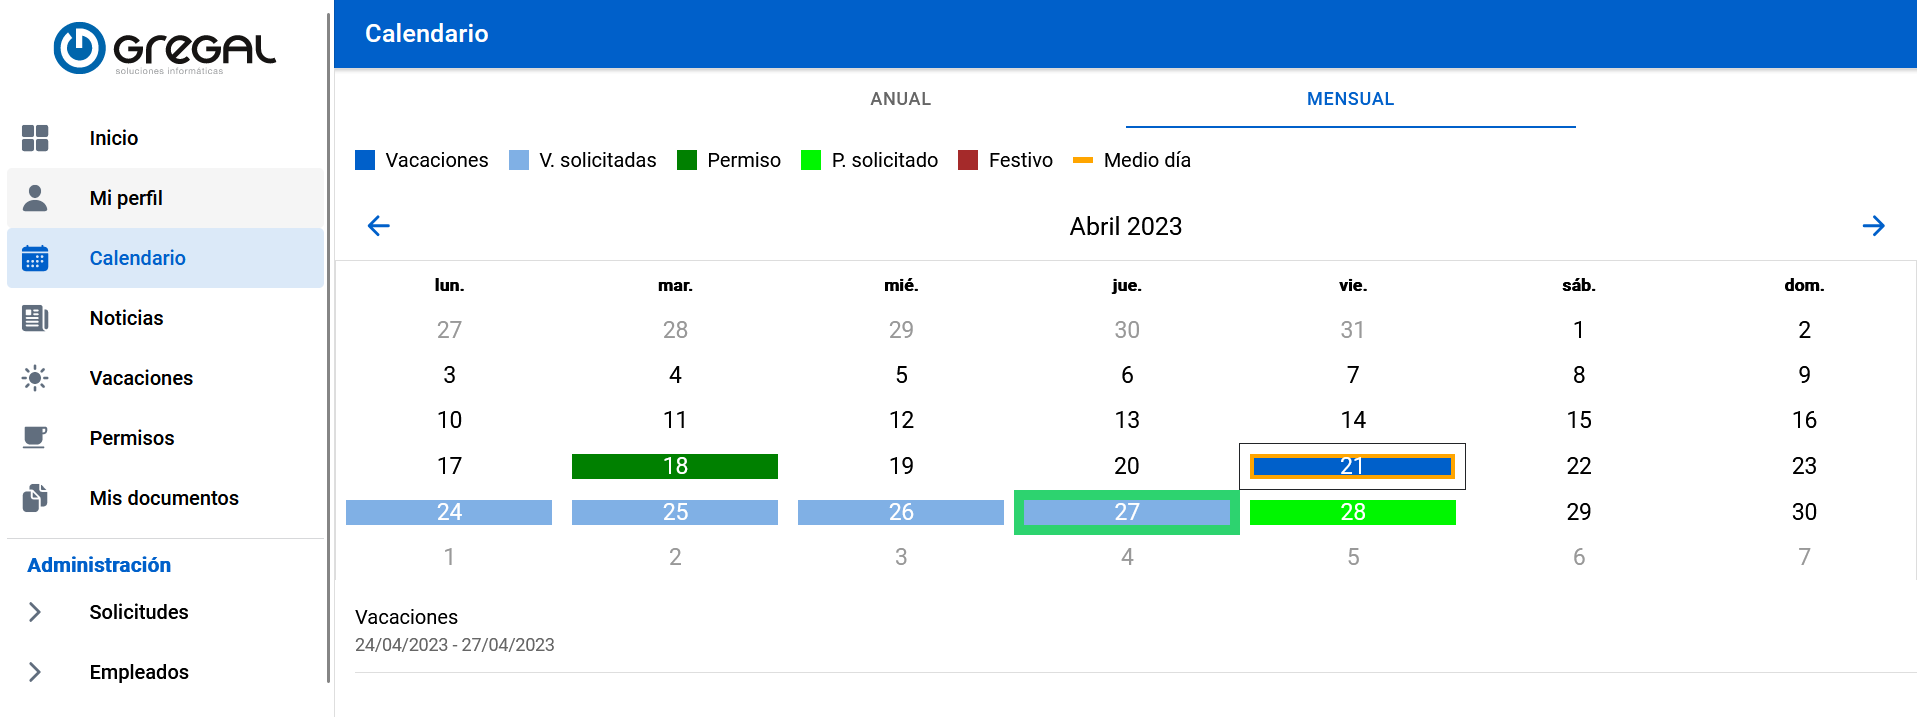1917x717 pixels.
Task: Click the Administración section link
Action: coord(99,565)
